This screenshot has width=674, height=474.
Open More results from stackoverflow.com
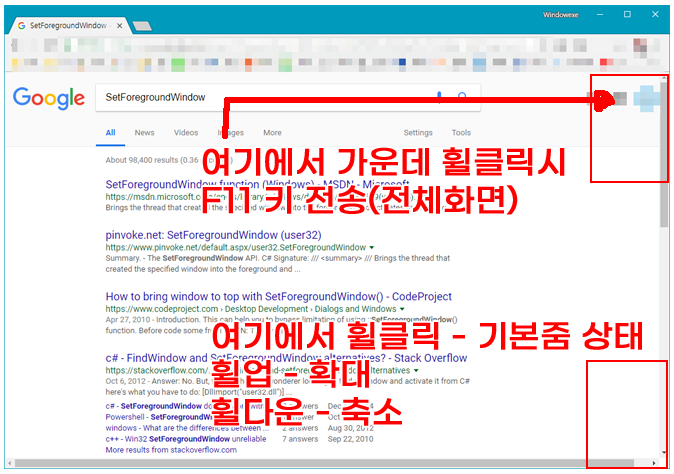click(x=171, y=450)
